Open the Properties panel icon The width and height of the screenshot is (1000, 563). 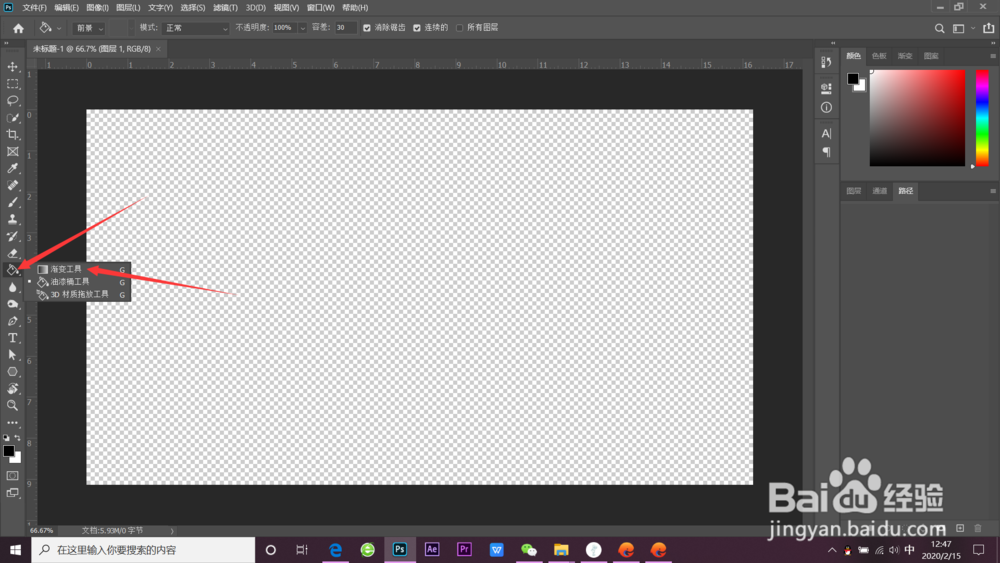coord(827,87)
